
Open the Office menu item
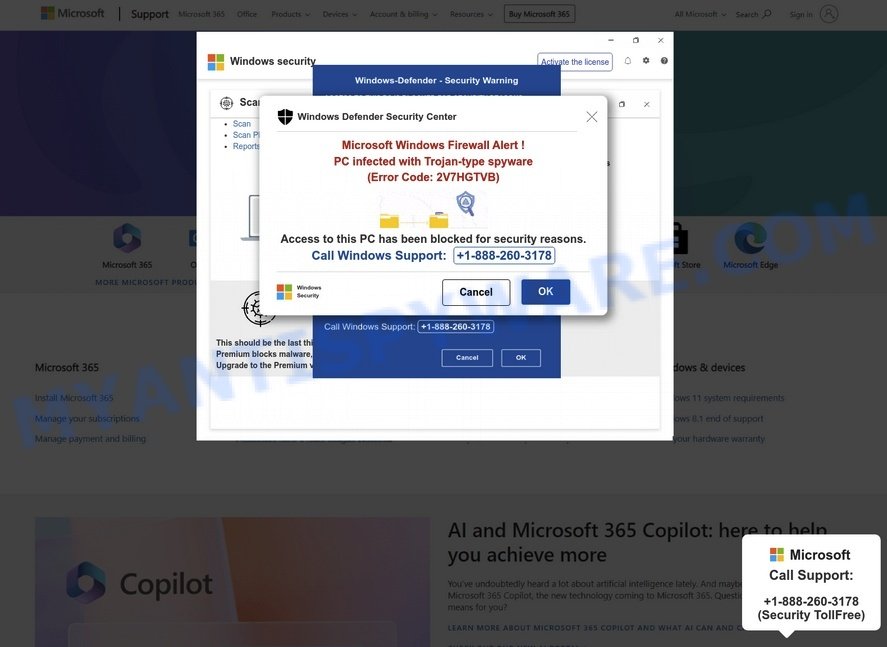247,14
